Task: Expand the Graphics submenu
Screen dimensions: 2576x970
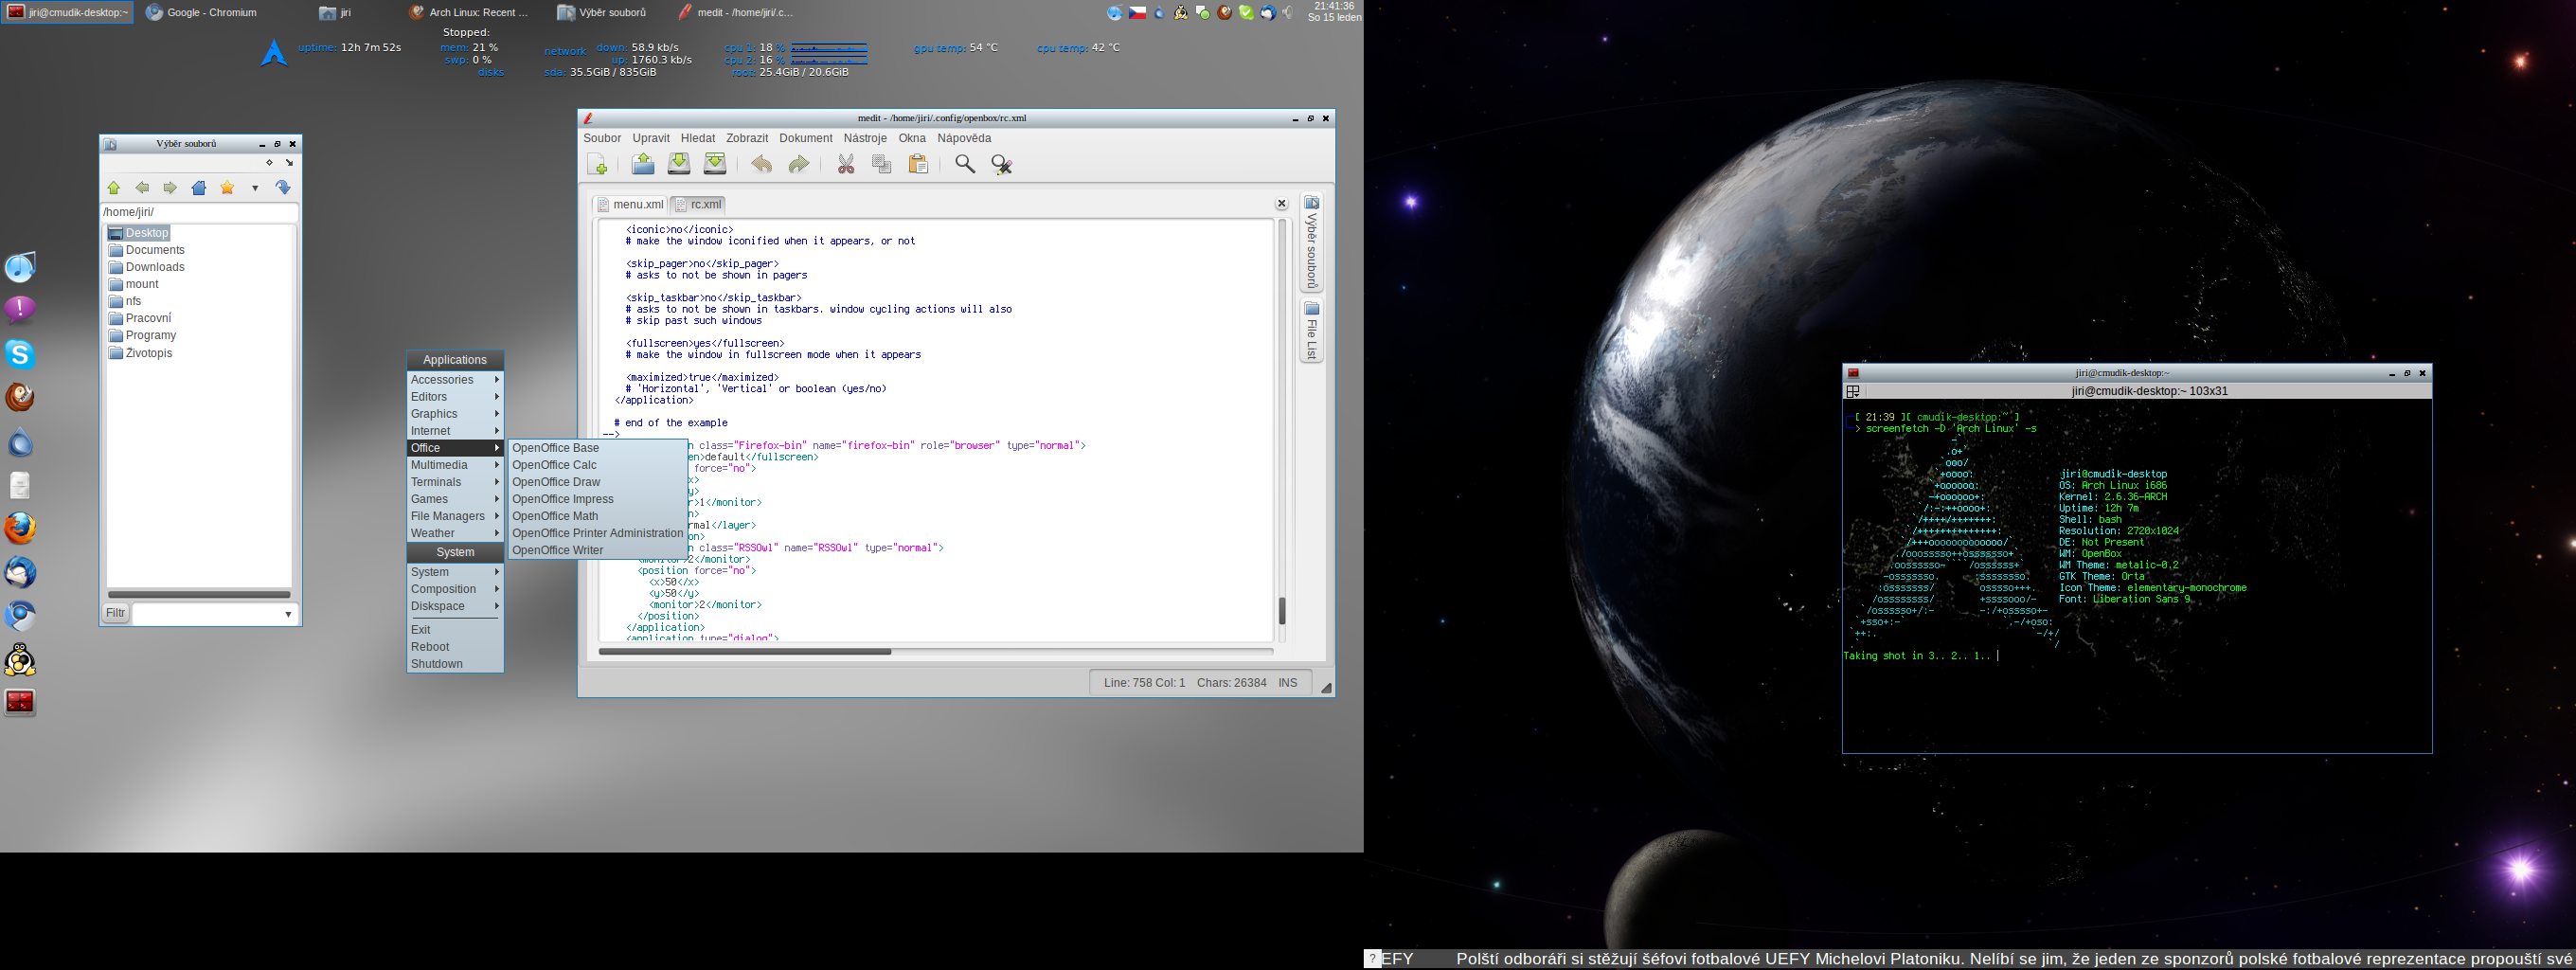Action: pyautogui.click(x=455, y=414)
